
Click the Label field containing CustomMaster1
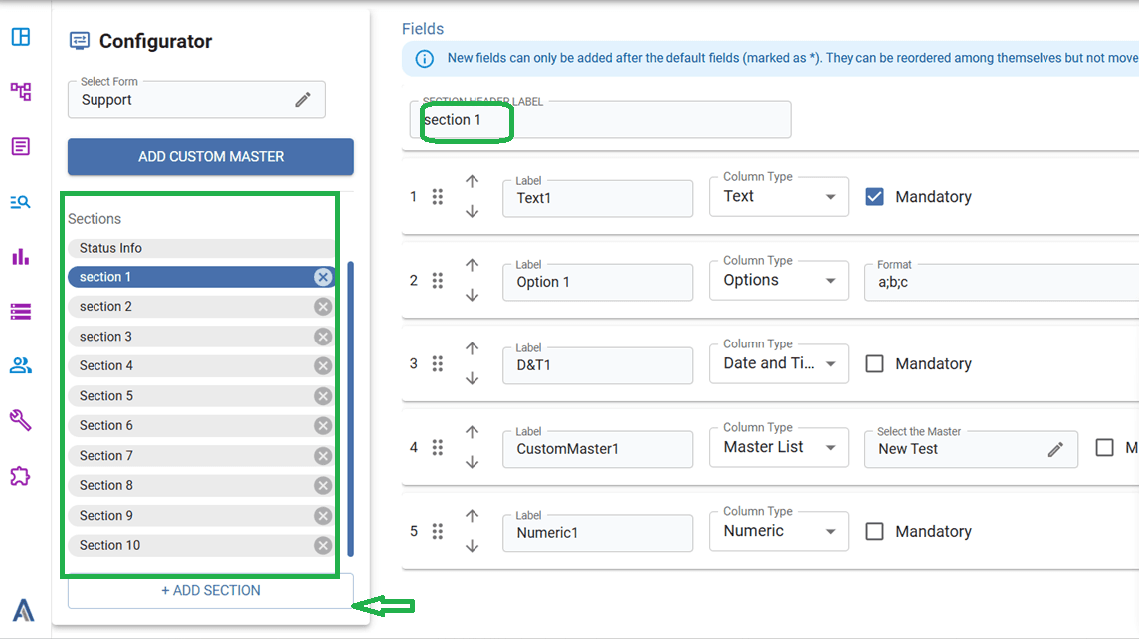[x=597, y=449]
